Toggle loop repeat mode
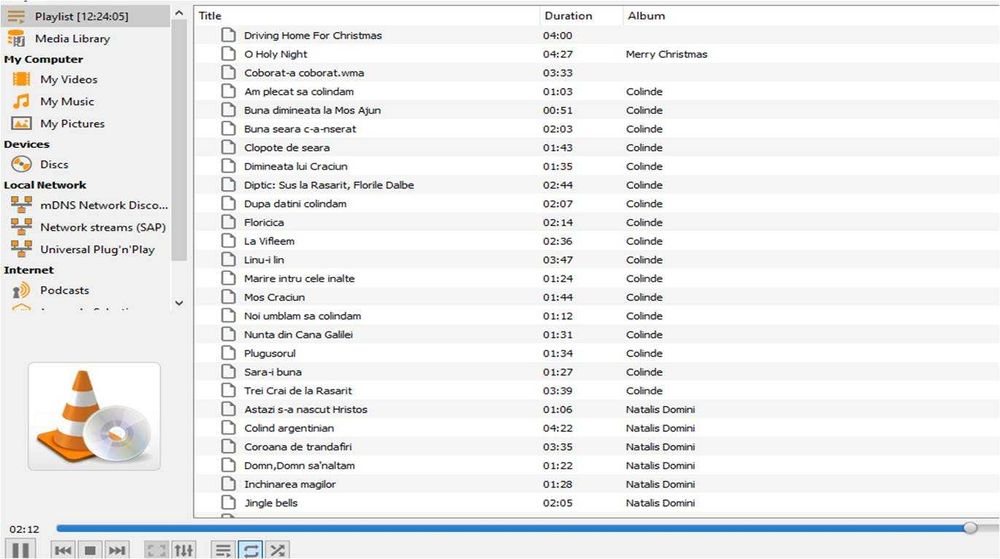Screen dimensions: 1000x559 pyautogui.click(x=251, y=550)
